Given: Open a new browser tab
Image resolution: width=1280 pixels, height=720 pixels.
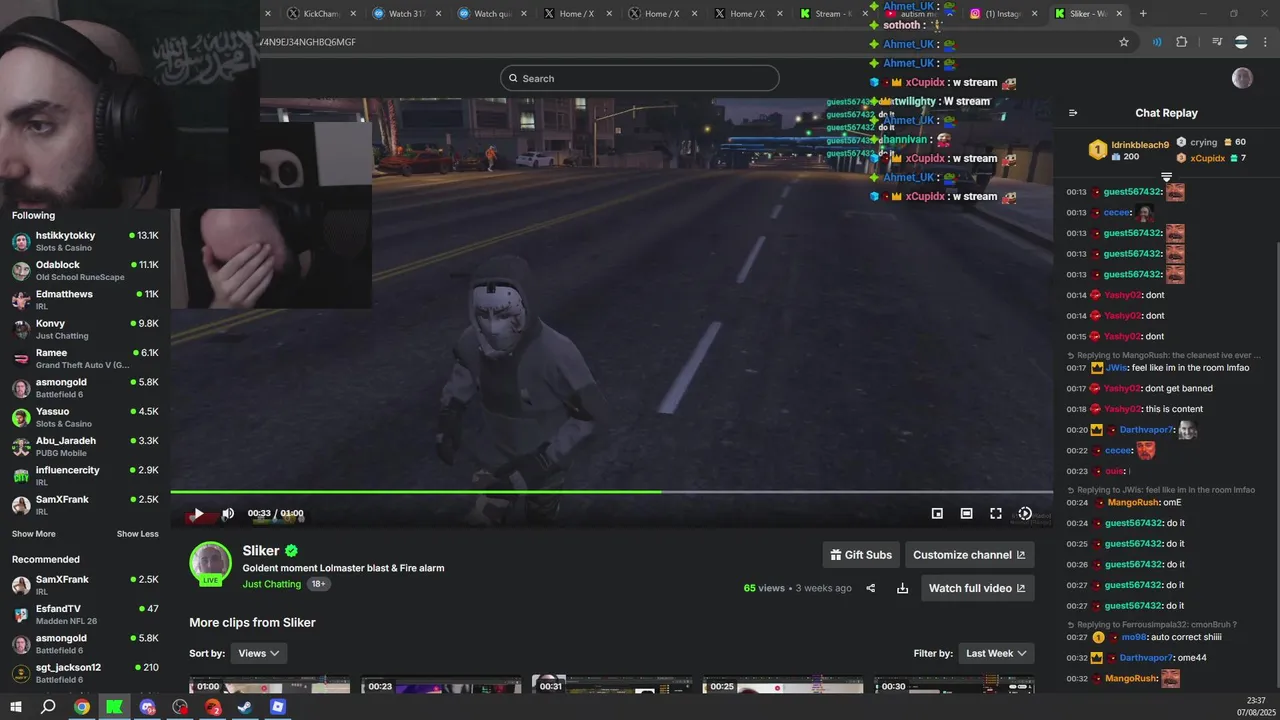Looking at the screenshot, I should pyautogui.click(x=1143, y=14).
